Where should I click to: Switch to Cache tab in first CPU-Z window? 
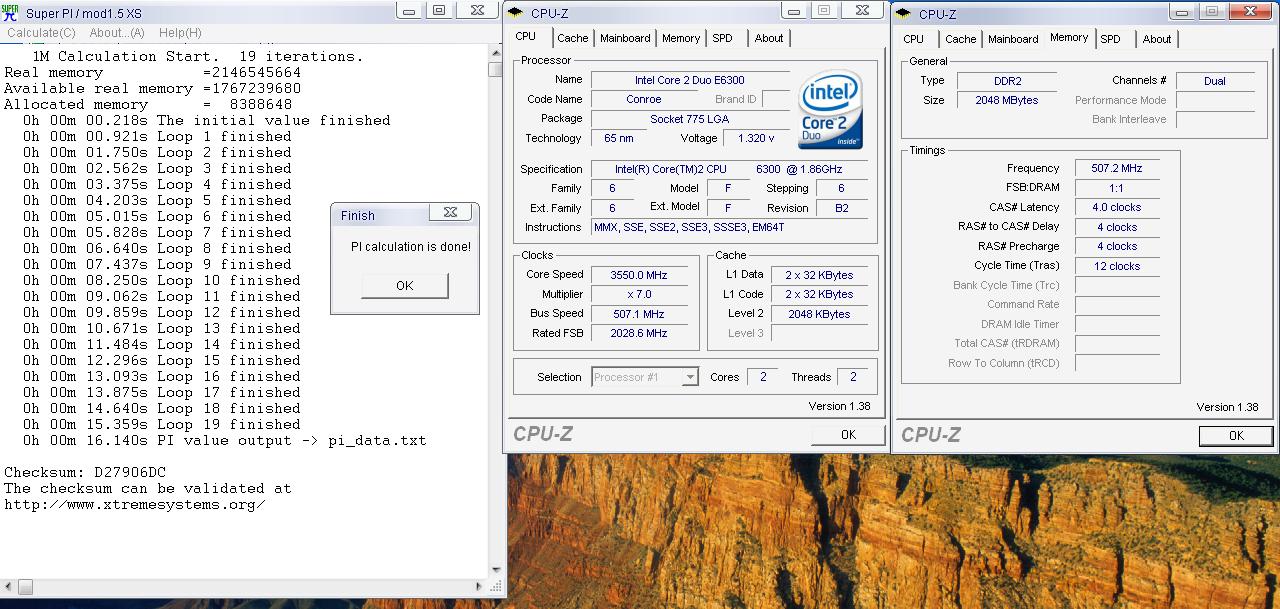pyautogui.click(x=573, y=38)
